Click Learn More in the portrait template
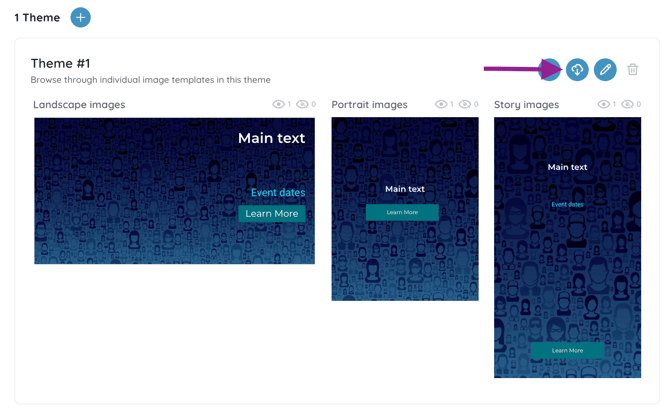This screenshot has height=418, width=670. (402, 212)
